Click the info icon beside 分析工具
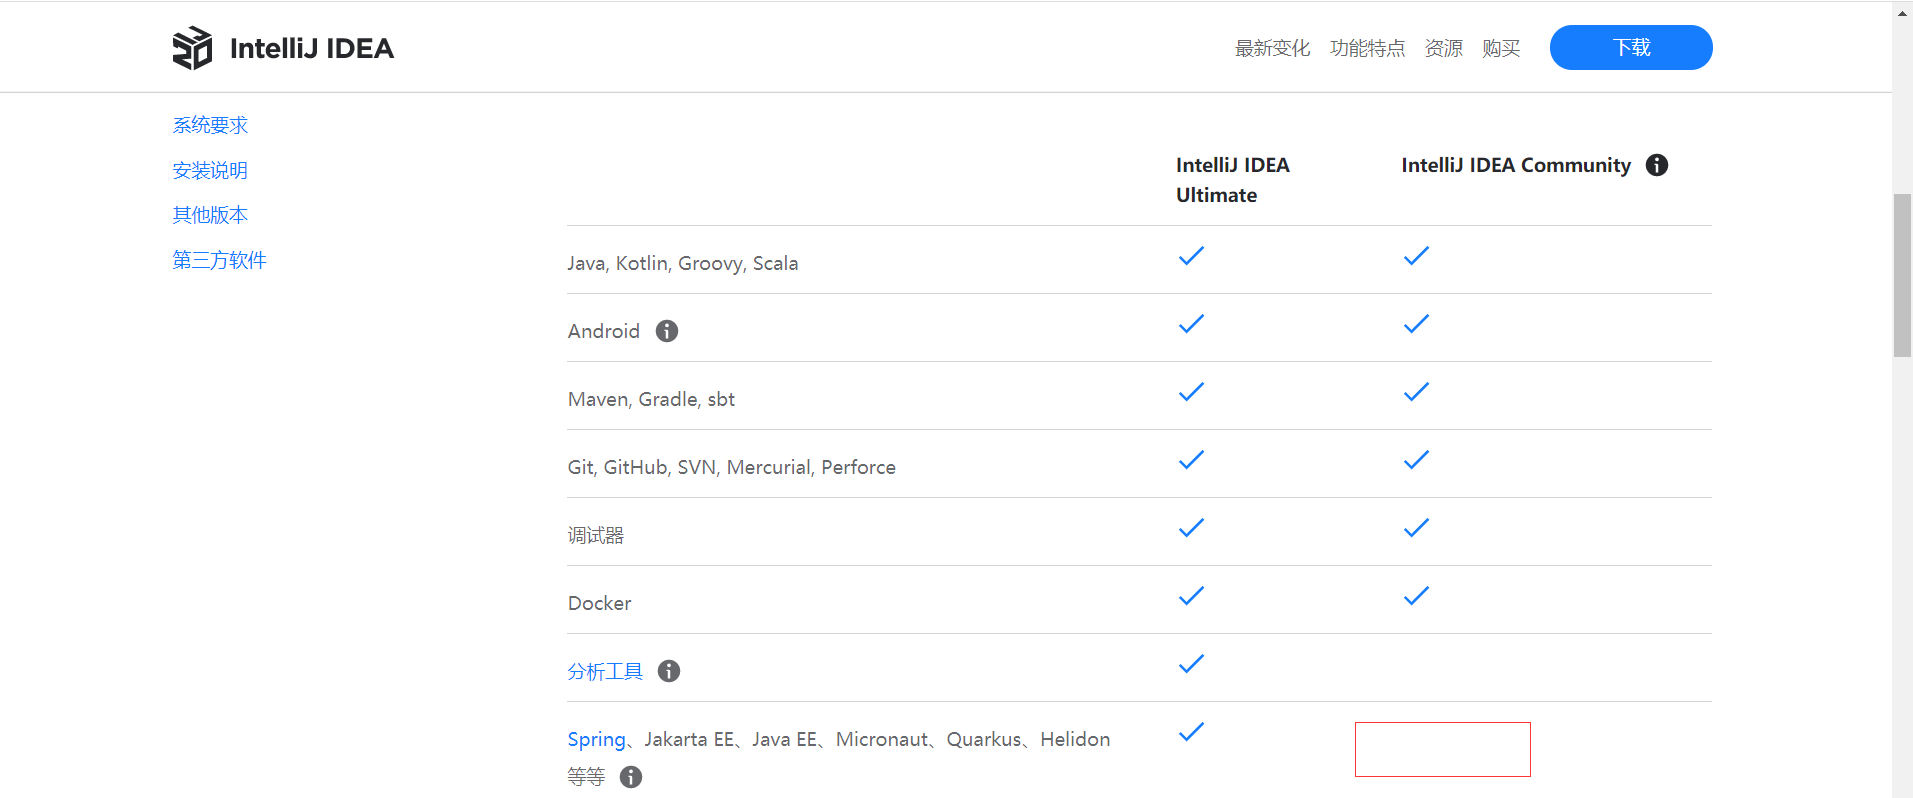This screenshot has width=1913, height=798. [x=669, y=671]
